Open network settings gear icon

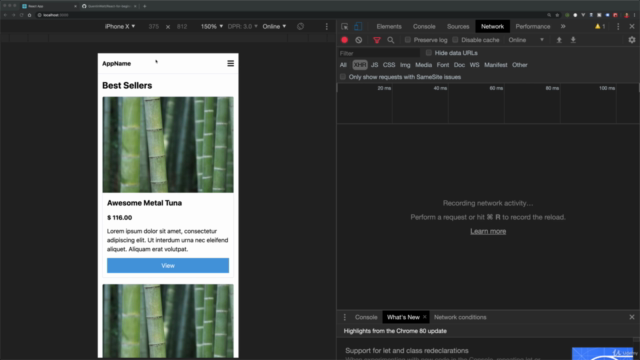click(x=632, y=40)
